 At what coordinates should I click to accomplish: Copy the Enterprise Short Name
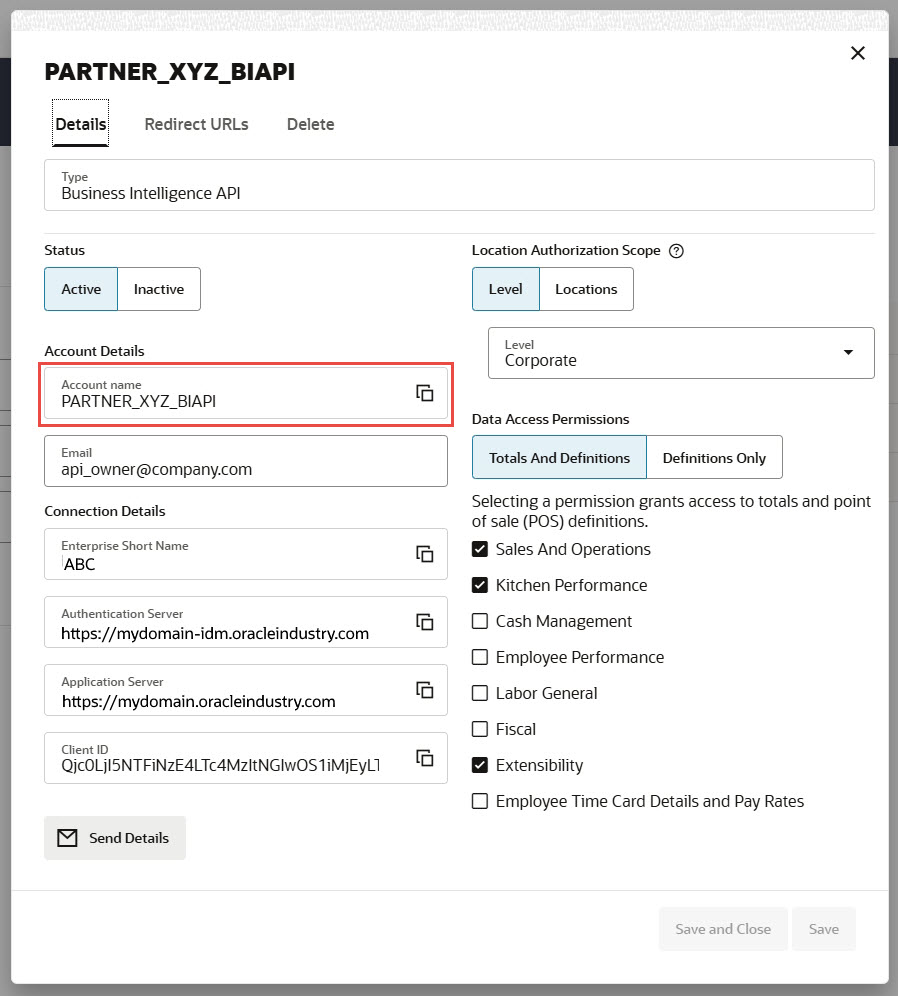(425, 554)
